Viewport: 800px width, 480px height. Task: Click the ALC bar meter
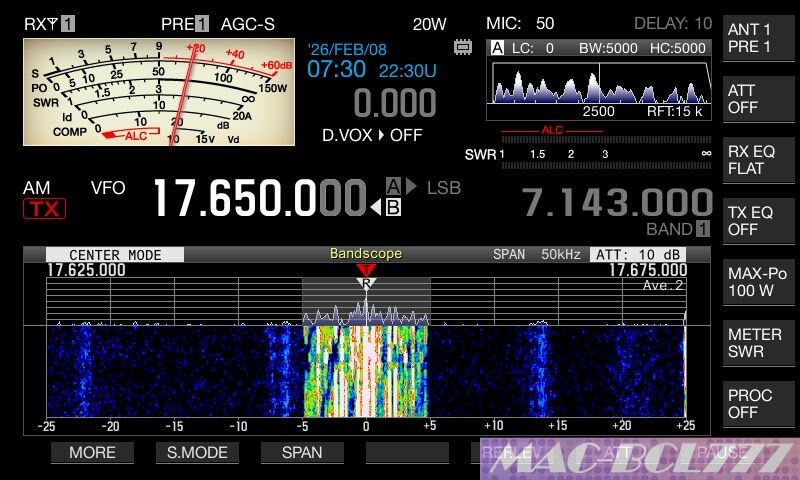606,139
